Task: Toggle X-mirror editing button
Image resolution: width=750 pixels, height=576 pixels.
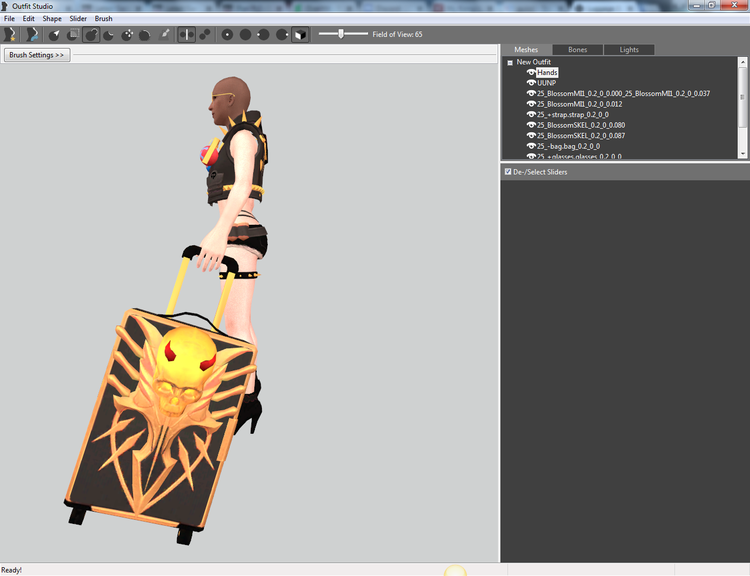Action: [187, 34]
